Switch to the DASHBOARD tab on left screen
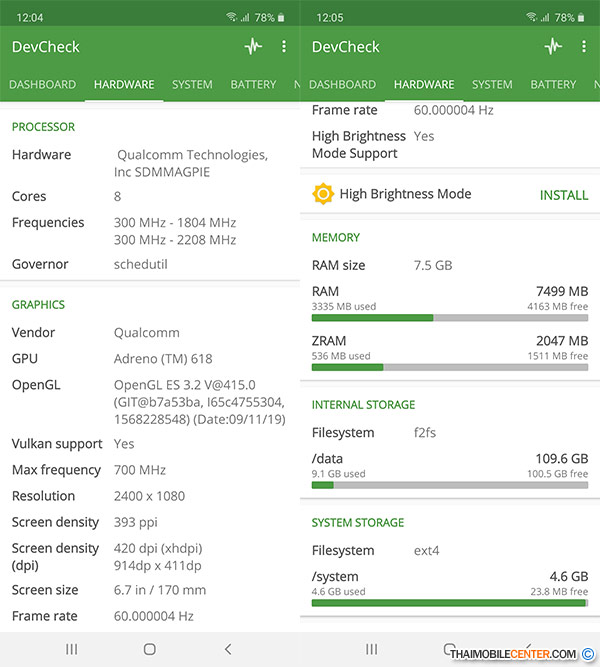Screen dimensions: 600x667 (42, 85)
